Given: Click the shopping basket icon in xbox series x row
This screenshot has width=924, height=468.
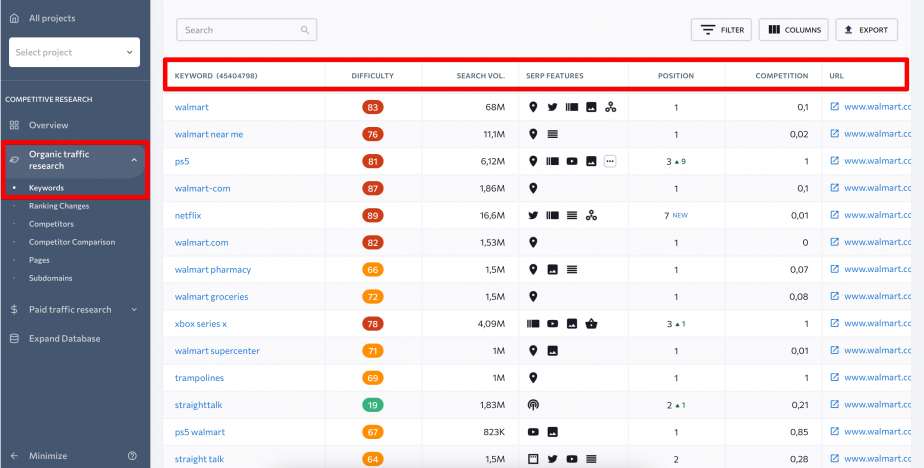Looking at the screenshot, I should click(x=591, y=324).
